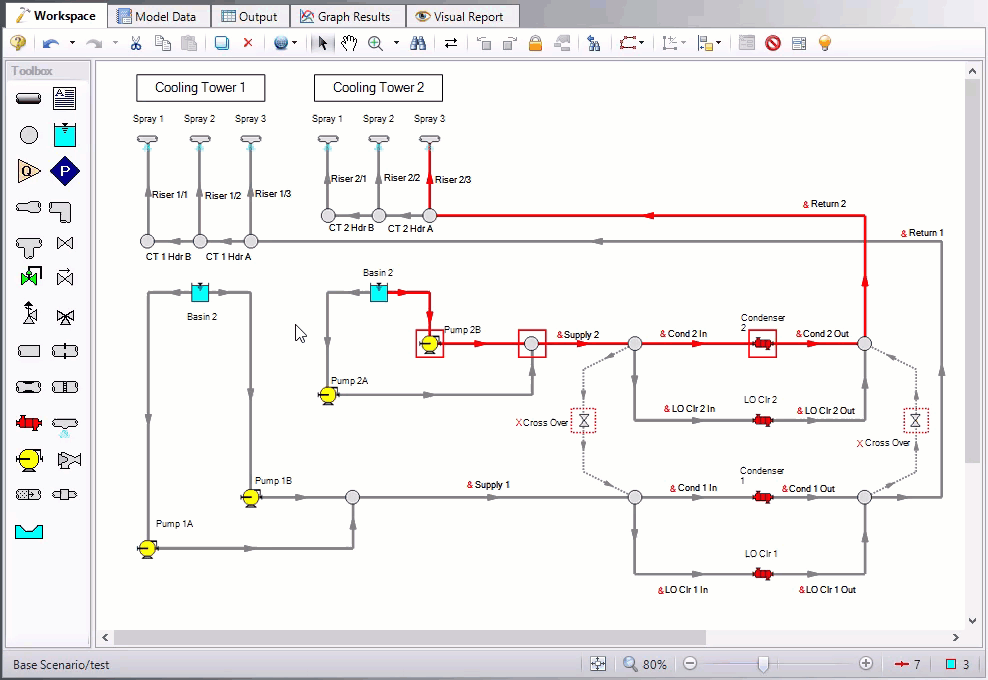Select the Condenser 2 heat exchanger junction
988x680 pixels.
coord(762,343)
